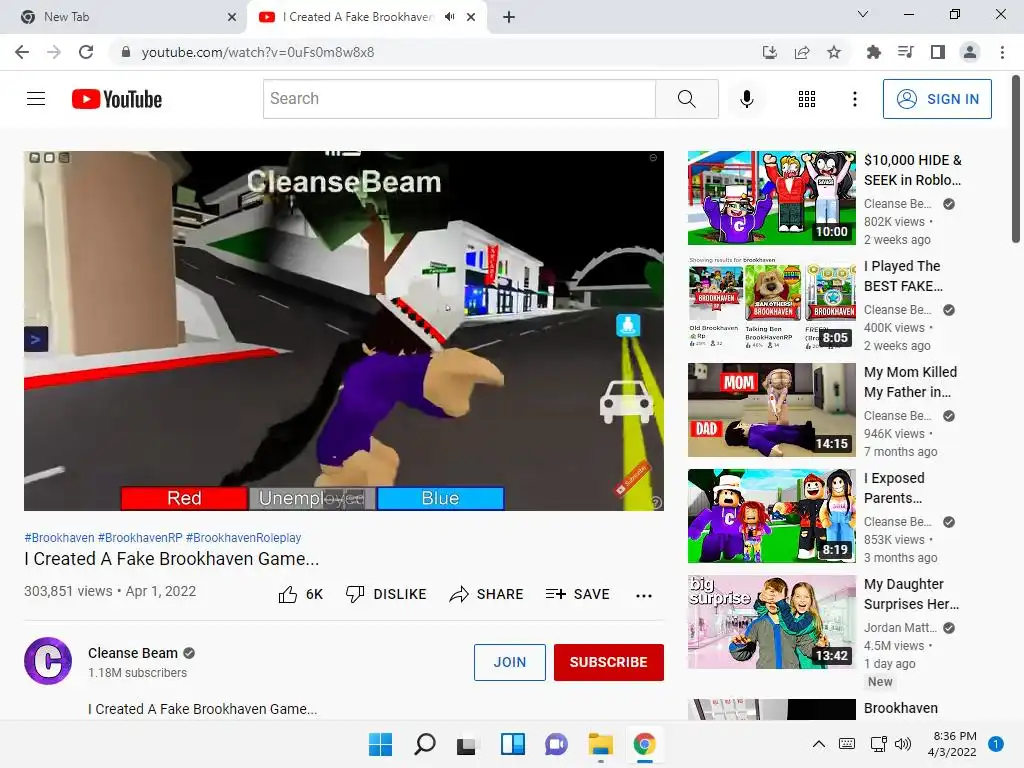Open the #Brookhaven hashtag link
The width and height of the screenshot is (1024, 768).
[59, 537]
